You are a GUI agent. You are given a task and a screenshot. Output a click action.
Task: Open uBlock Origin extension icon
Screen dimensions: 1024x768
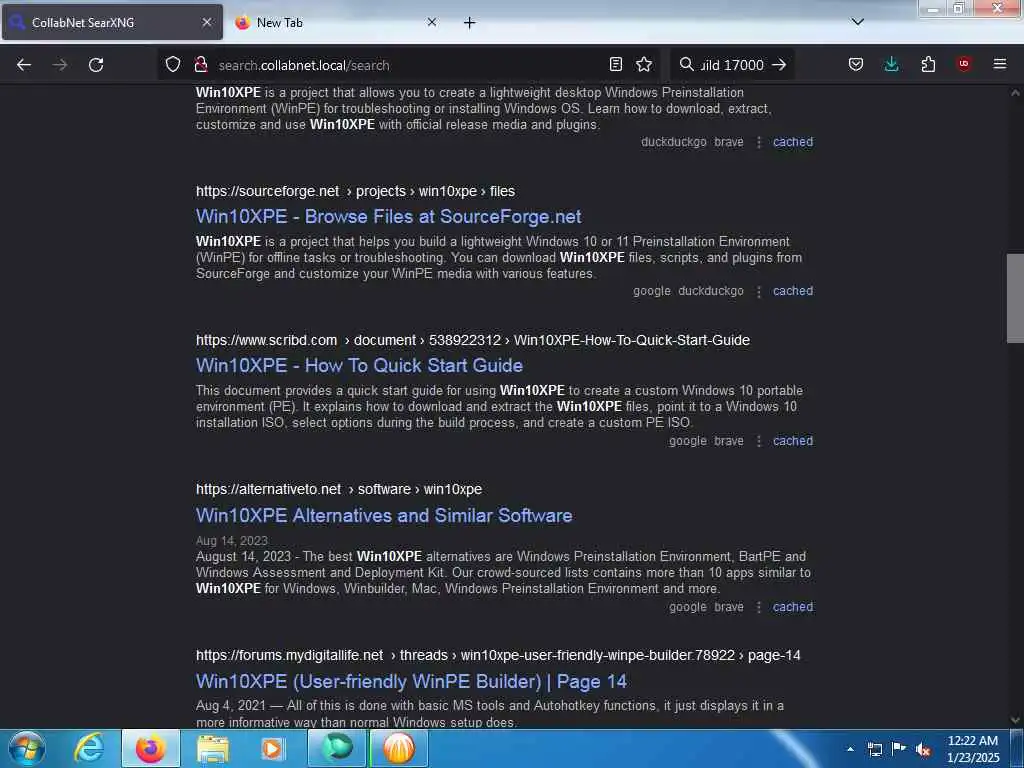963,64
